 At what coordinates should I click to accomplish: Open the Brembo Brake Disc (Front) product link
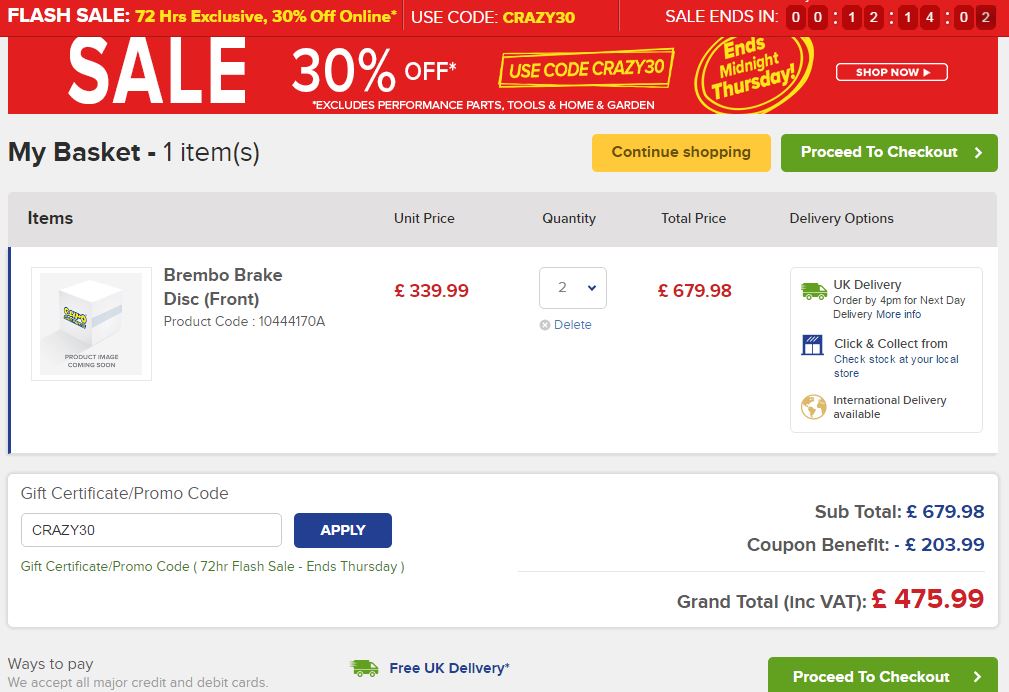(x=223, y=286)
